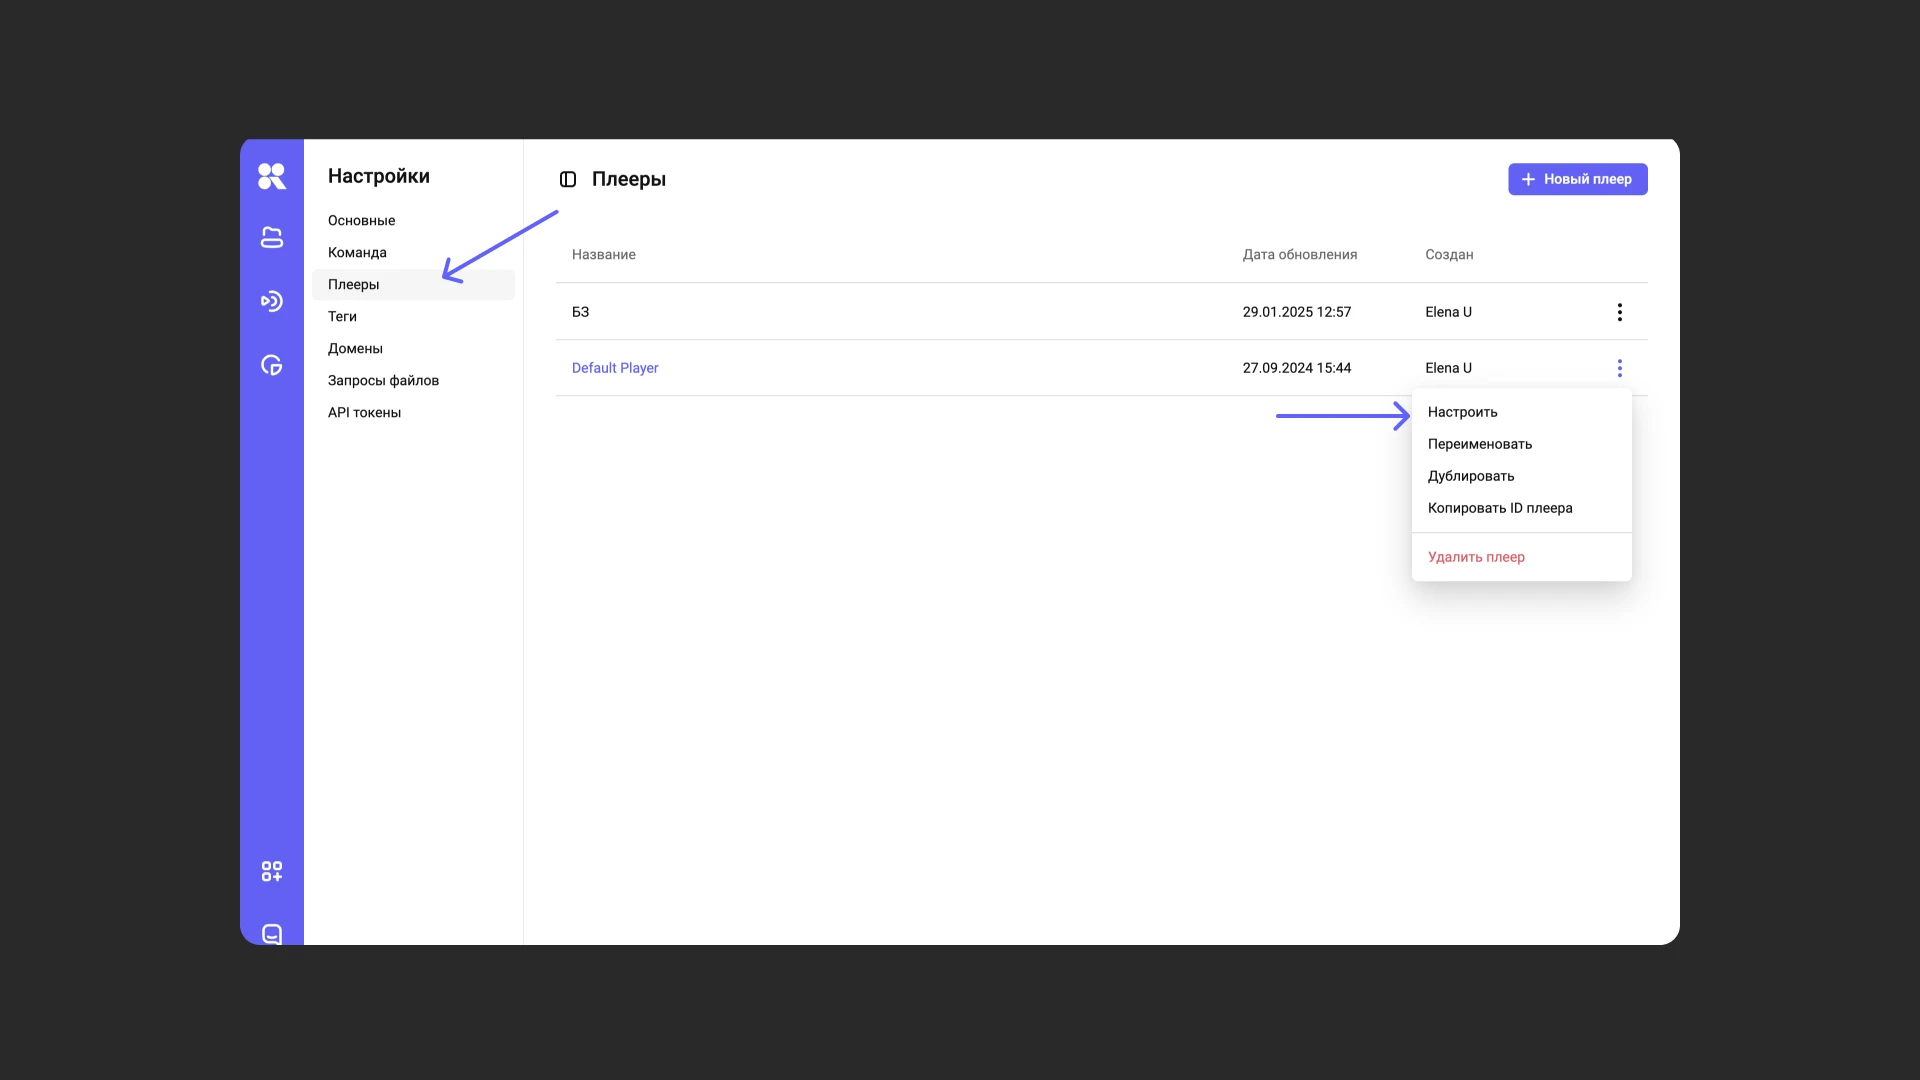Open the three-dot menu for БЗ player
The width and height of the screenshot is (1920, 1080).
(x=1619, y=312)
